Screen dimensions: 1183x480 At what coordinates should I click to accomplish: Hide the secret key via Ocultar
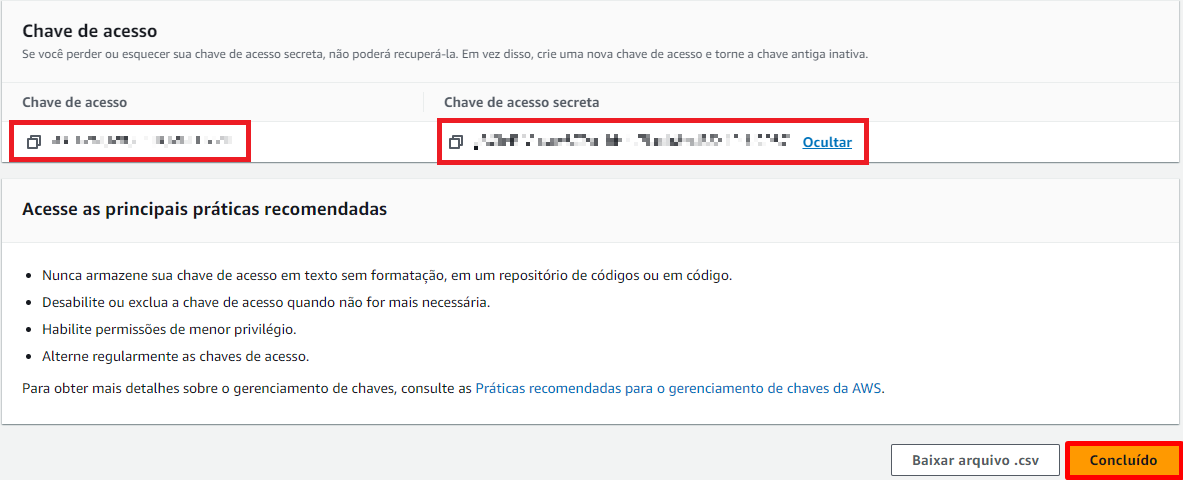pos(827,142)
